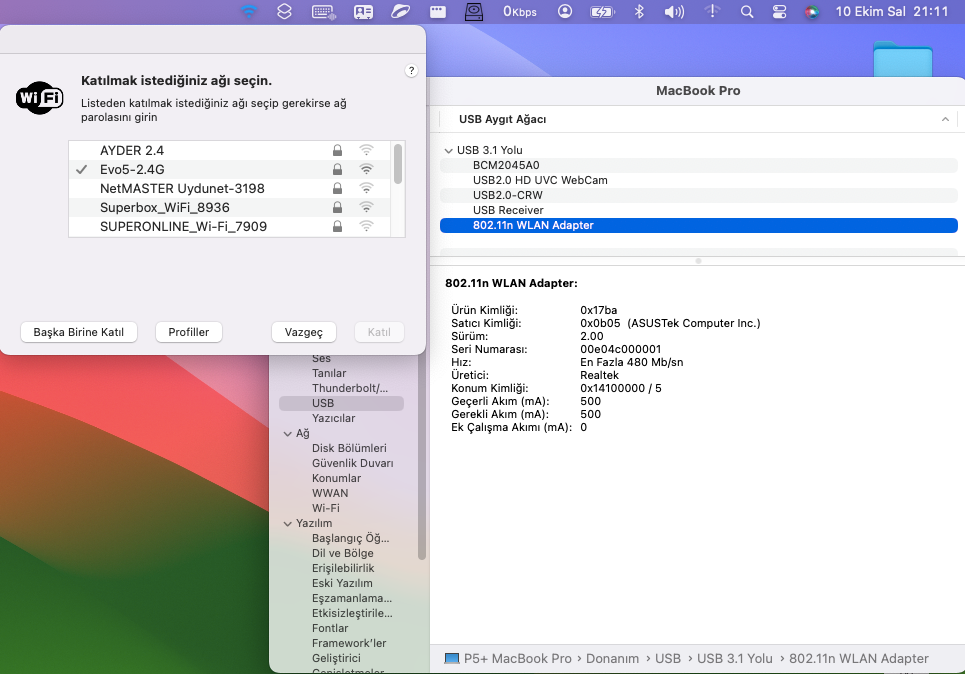Click the contact card menu bar icon
Image resolution: width=965 pixels, height=674 pixels.
coord(363,12)
